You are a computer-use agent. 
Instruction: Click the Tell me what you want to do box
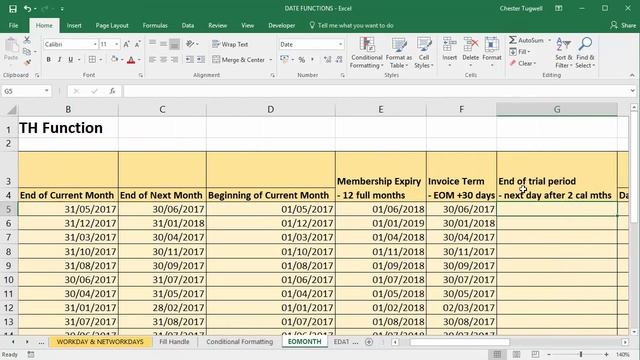(x=351, y=25)
